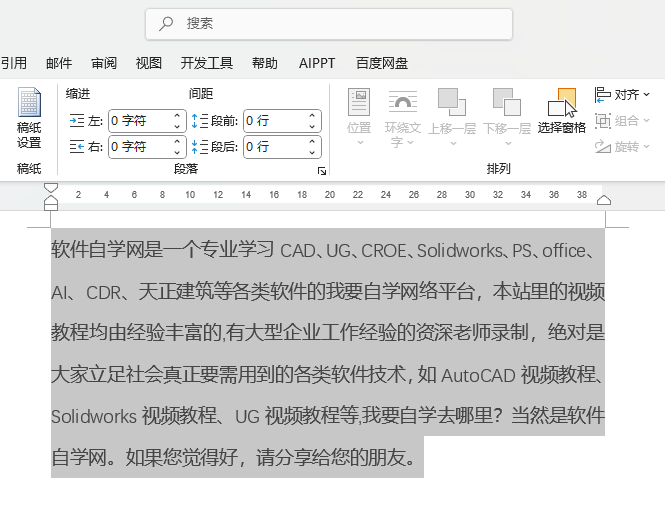Click the 旋转 rotate icon
The image size is (665, 522).
coord(603,147)
